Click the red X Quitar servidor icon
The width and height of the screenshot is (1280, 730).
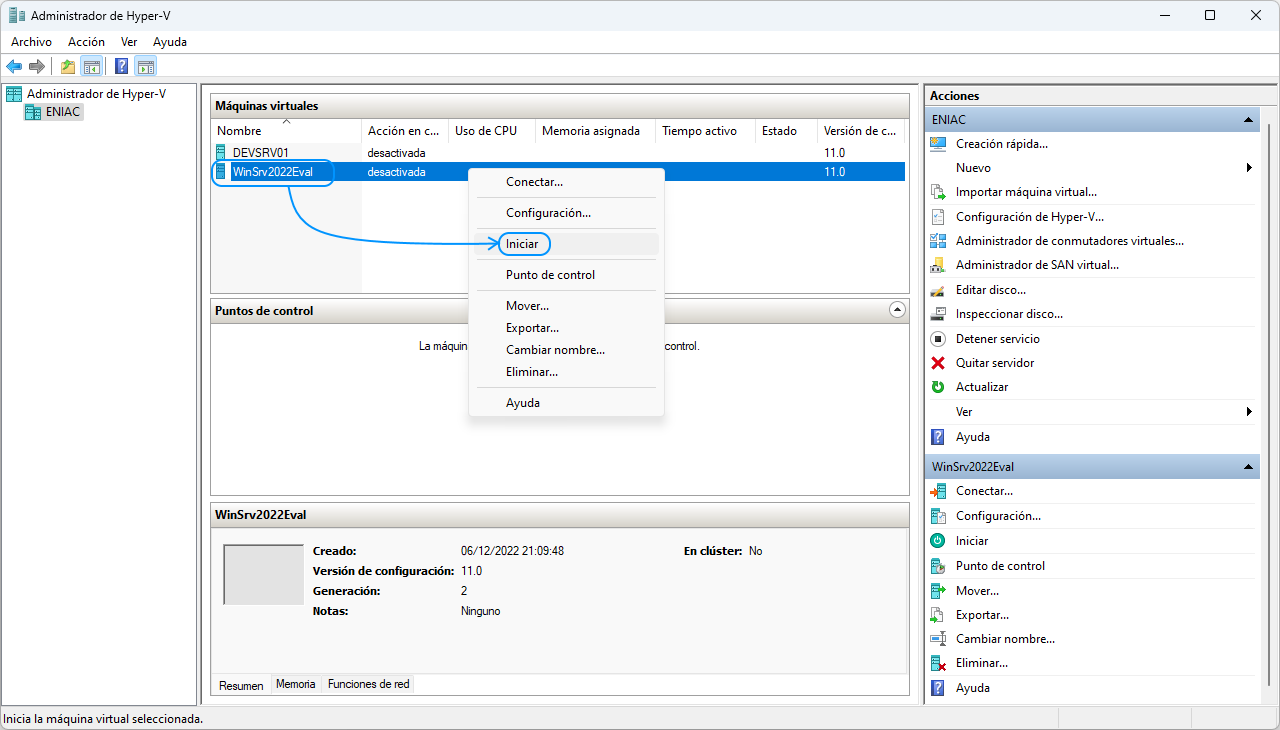[938, 363]
